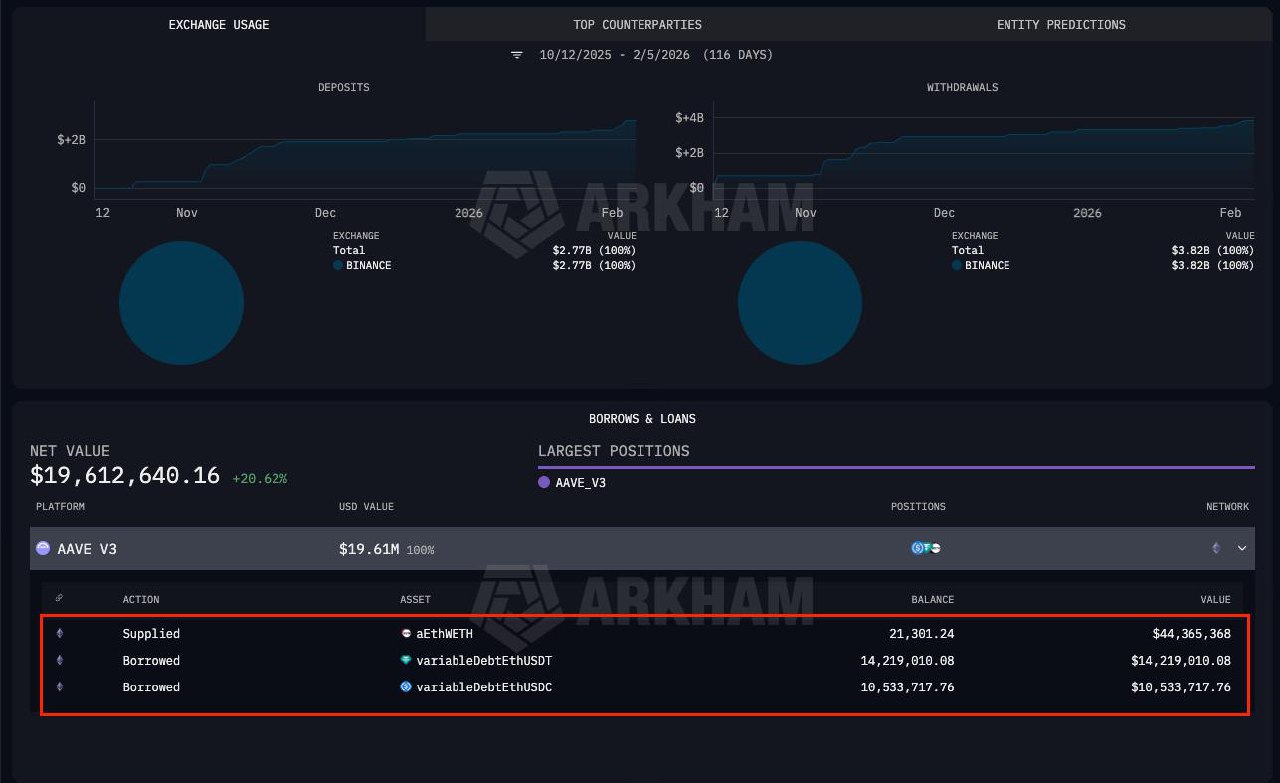
Task: Collapse the AAVE V3 row with its chevron
Action: [1242, 548]
